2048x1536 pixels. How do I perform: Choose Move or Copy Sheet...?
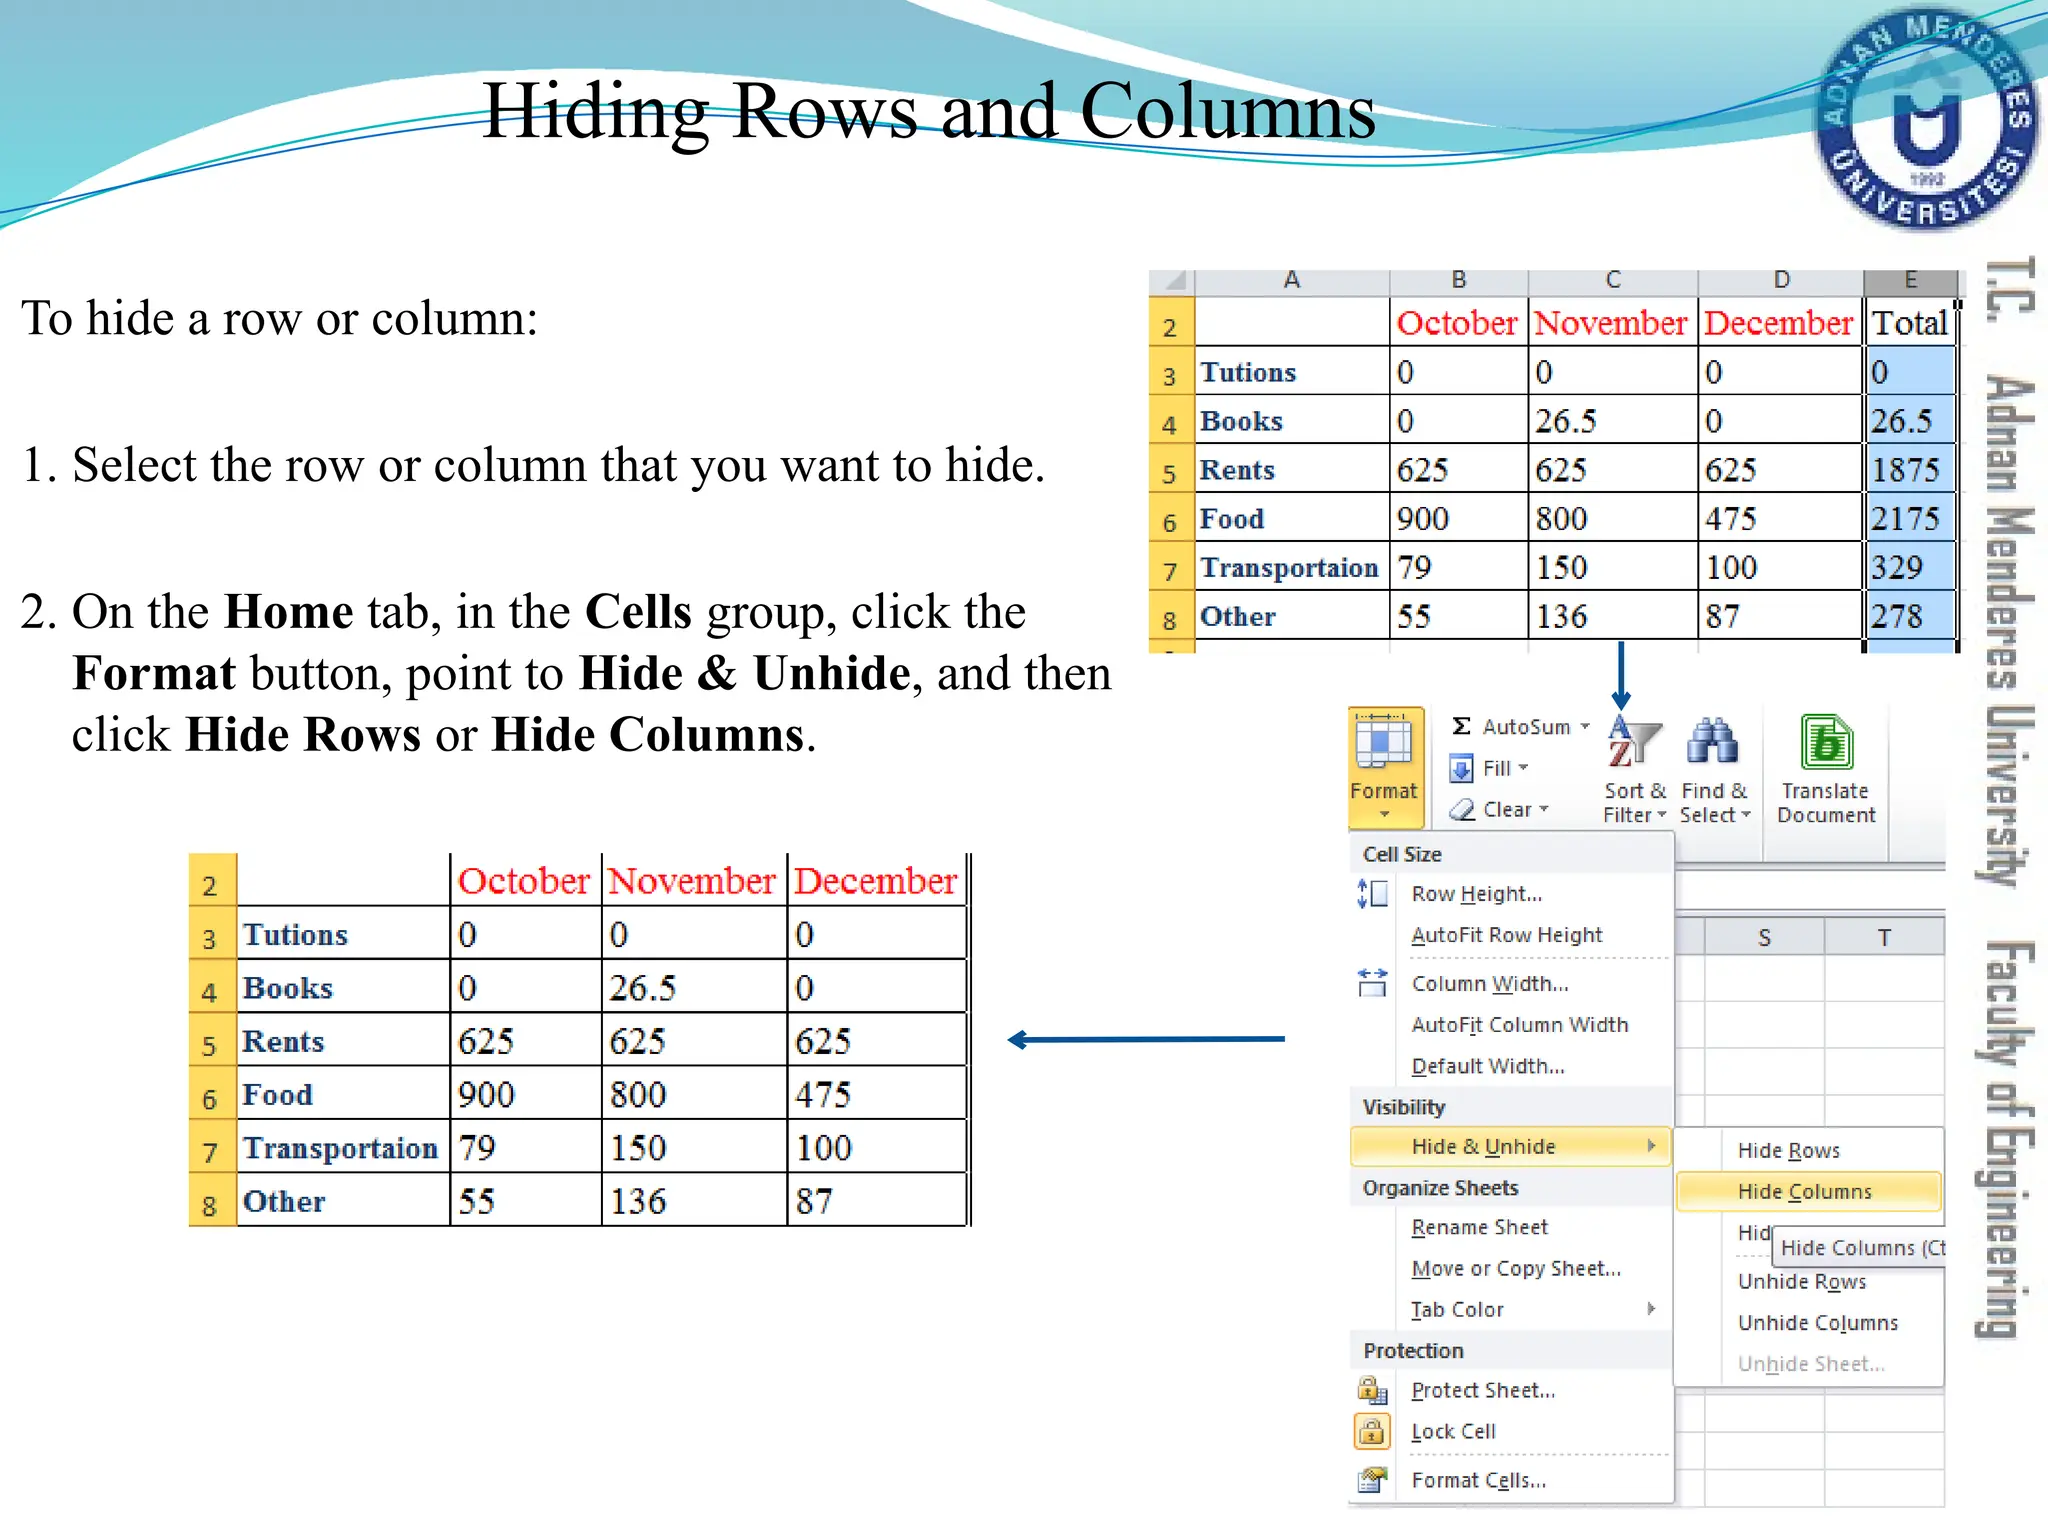pos(1511,1268)
